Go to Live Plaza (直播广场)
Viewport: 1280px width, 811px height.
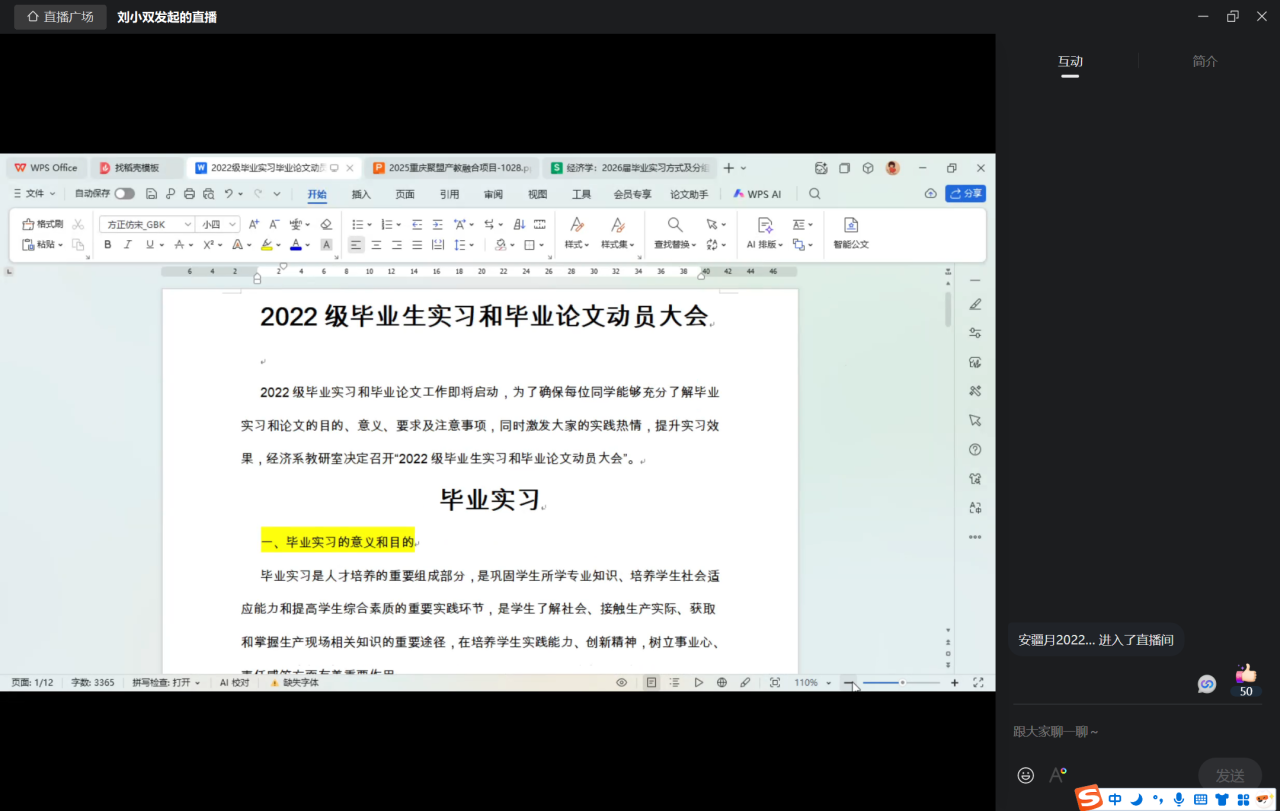coord(60,17)
